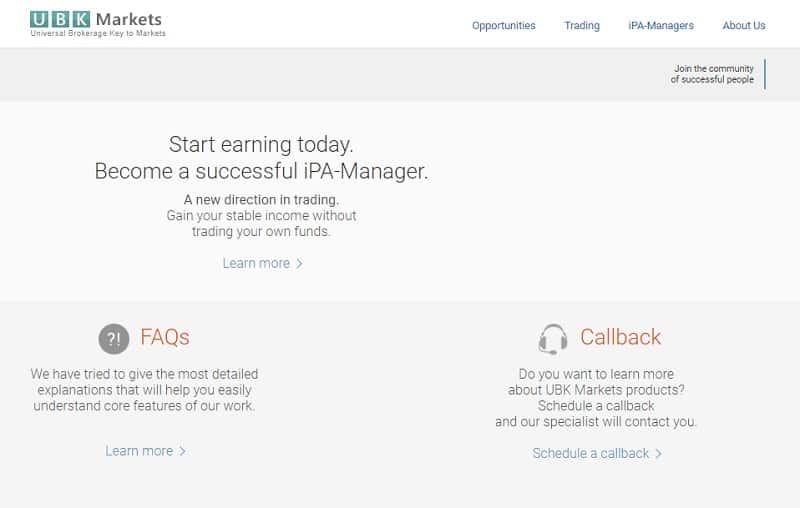800x508 pixels.
Task: Click the arrow after Schedule a callback
Action: pos(659,454)
